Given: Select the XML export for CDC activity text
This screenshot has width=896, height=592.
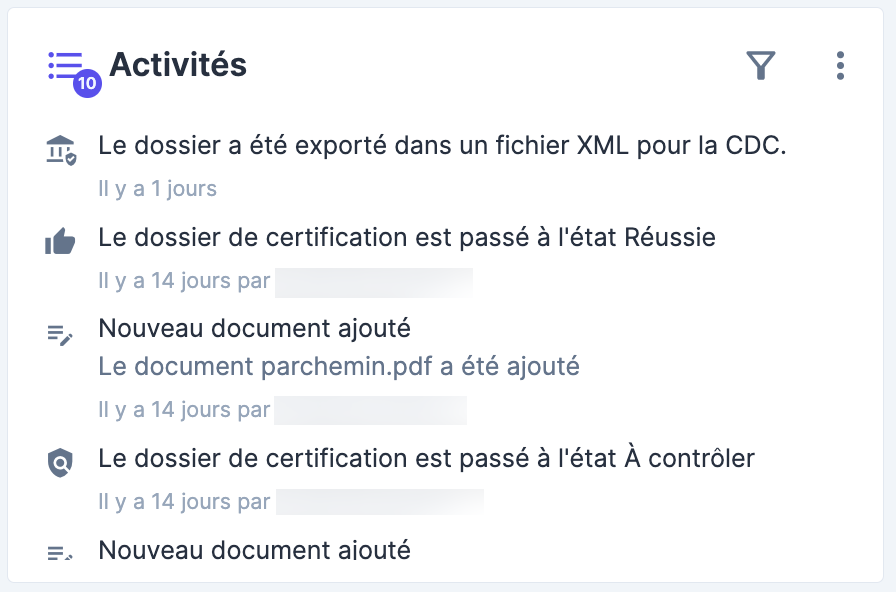Looking at the screenshot, I should (442, 146).
